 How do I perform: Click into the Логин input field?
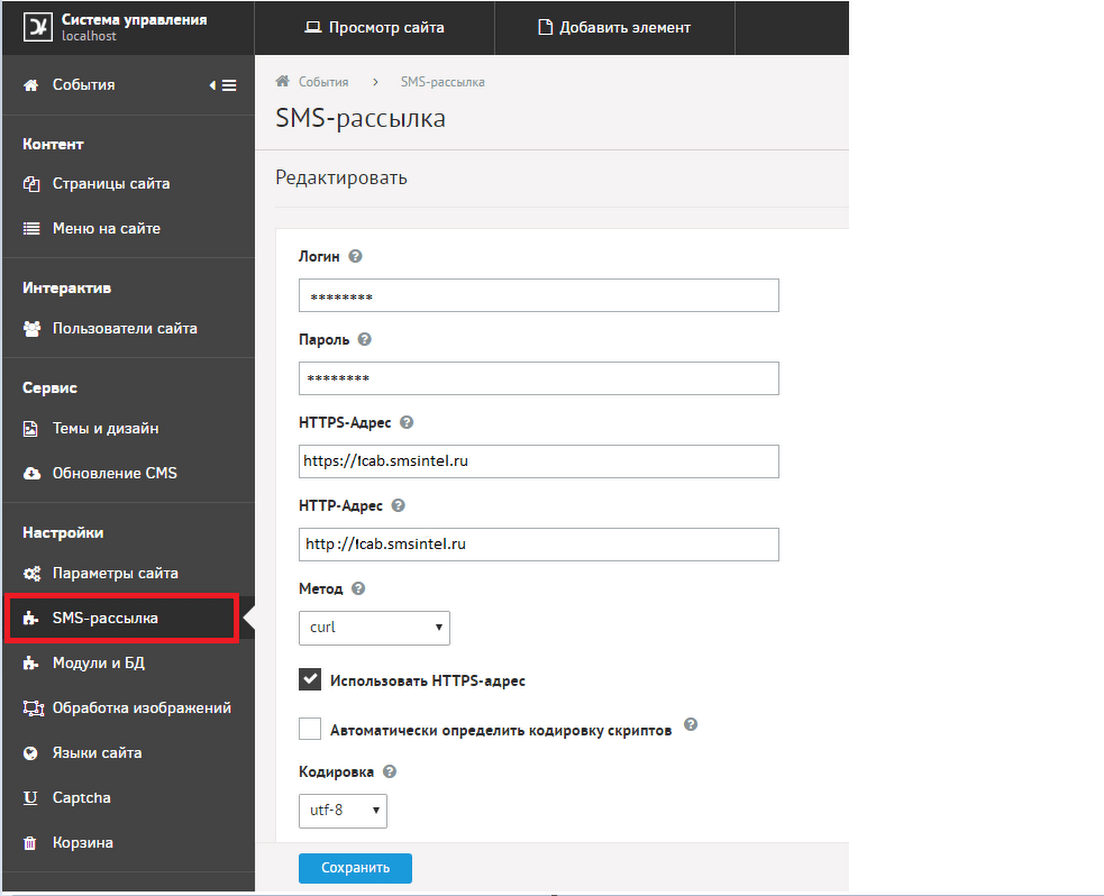(x=539, y=296)
